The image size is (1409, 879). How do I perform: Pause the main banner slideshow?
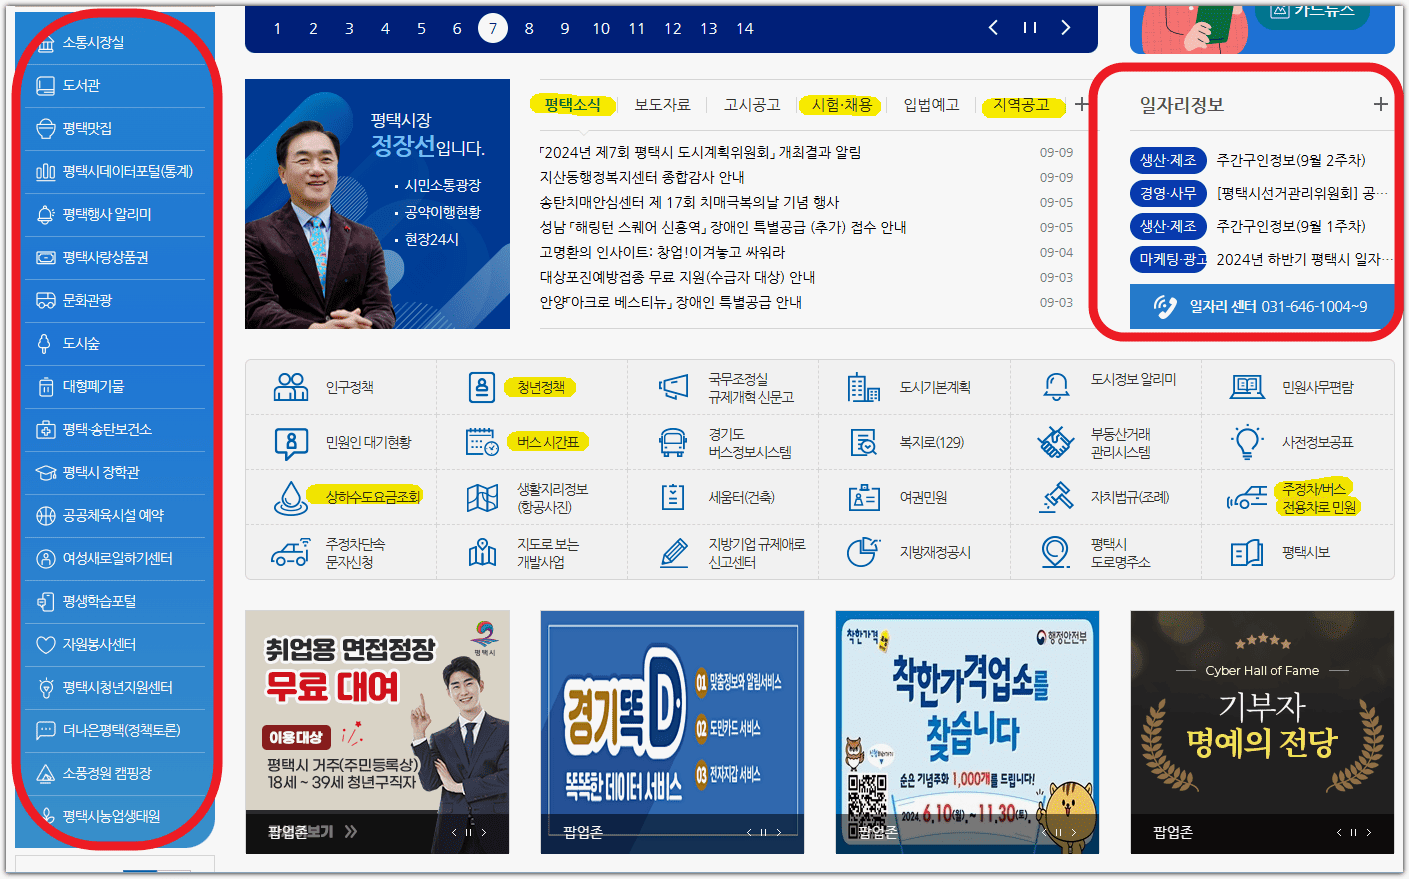tap(1029, 28)
